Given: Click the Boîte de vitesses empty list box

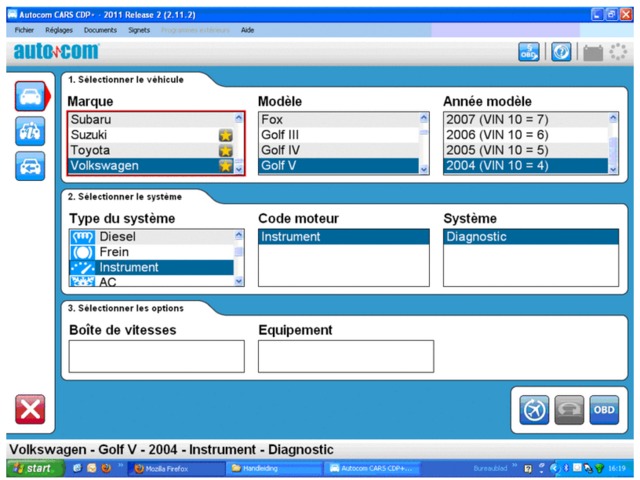Looking at the screenshot, I should (x=157, y=356).
